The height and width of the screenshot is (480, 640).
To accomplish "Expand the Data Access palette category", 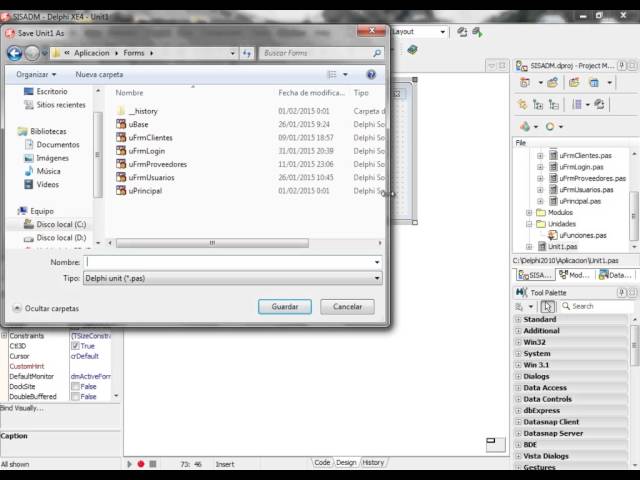I will (518, 388).
